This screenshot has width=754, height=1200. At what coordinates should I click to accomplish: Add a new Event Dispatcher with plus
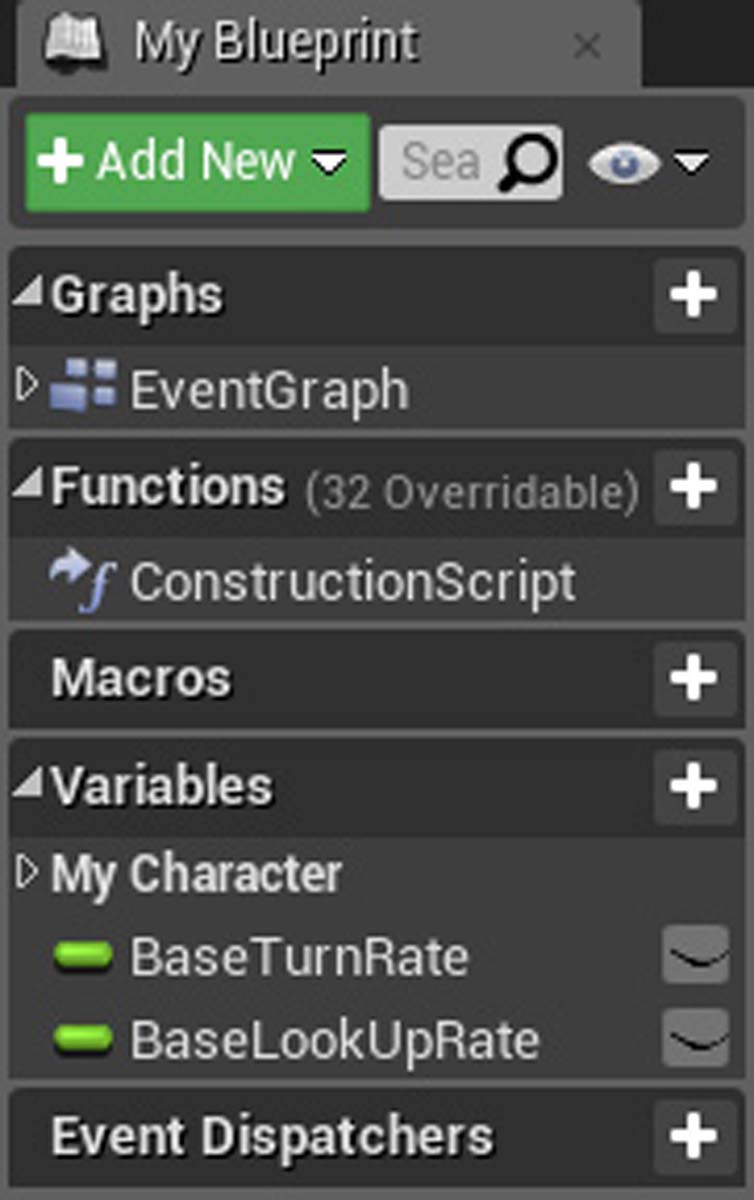[694, 1136]
